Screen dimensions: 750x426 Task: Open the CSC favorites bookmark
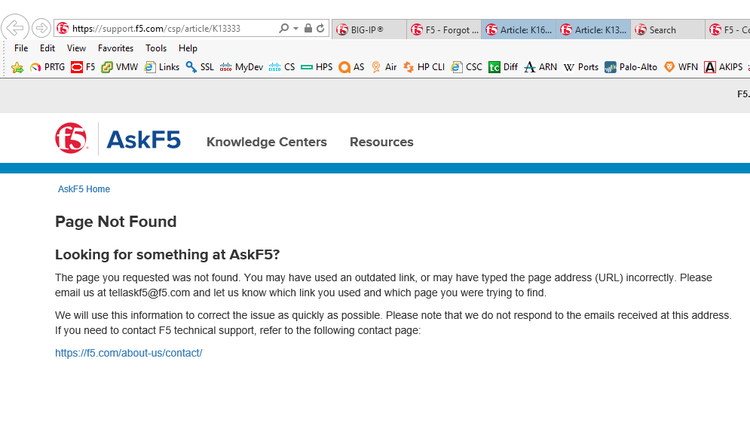(467, 67)
